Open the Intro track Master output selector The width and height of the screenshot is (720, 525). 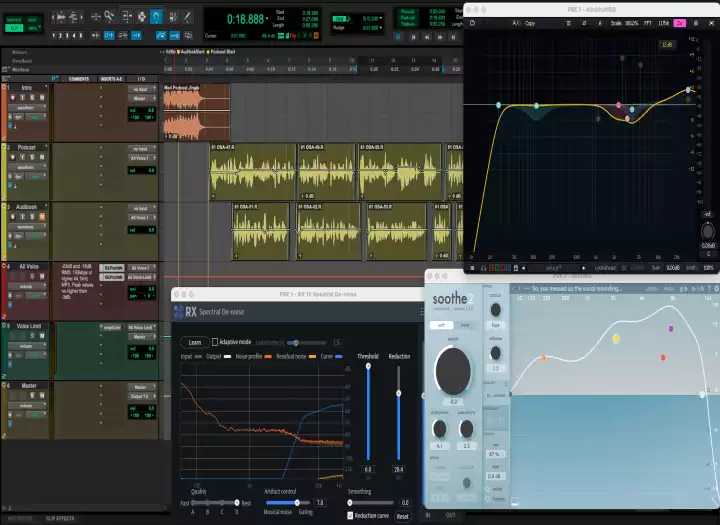[142, 98]
